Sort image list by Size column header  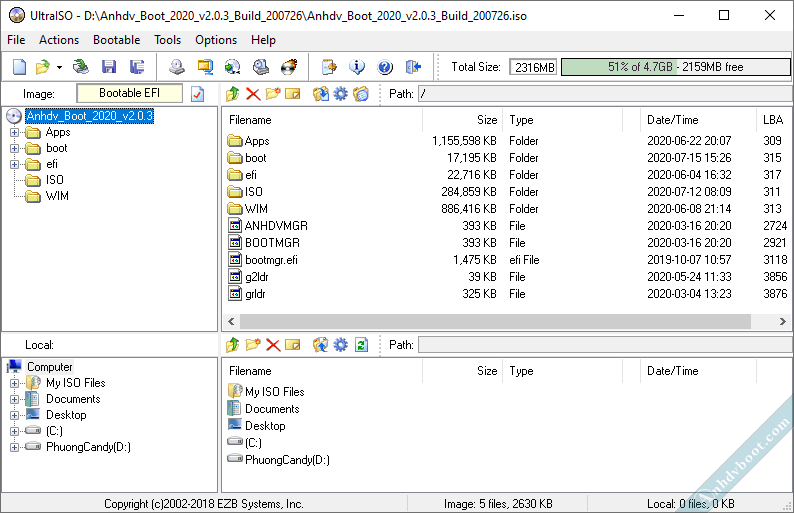462,120
